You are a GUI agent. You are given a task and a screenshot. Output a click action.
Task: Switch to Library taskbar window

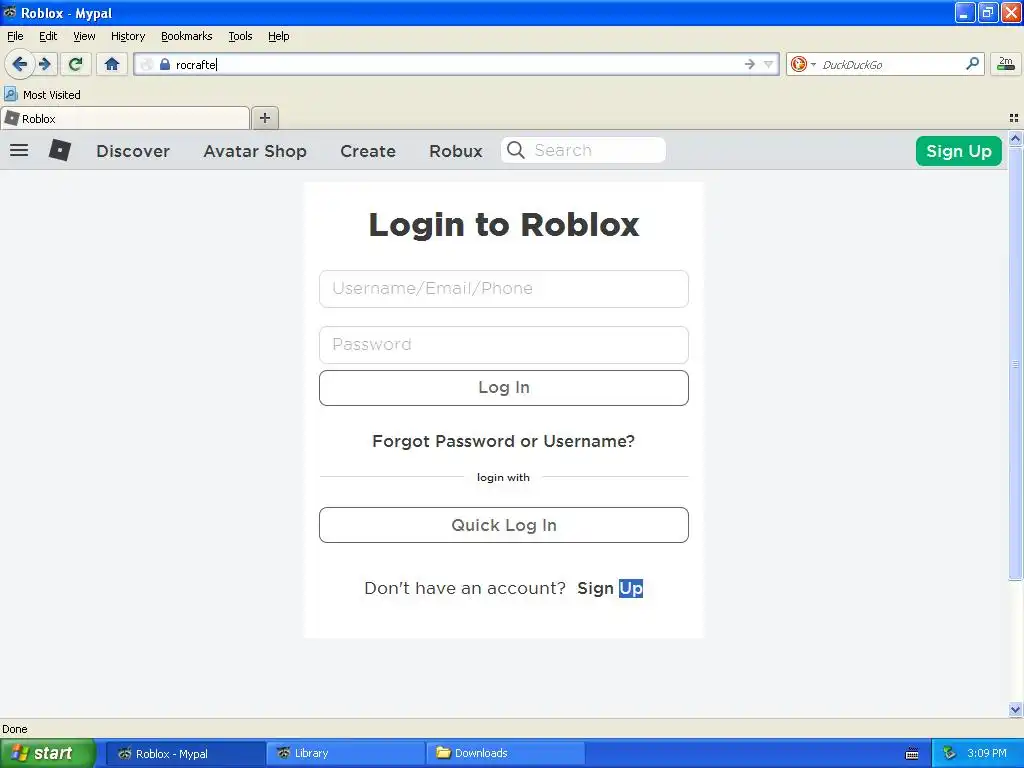(x=345, y=754)
